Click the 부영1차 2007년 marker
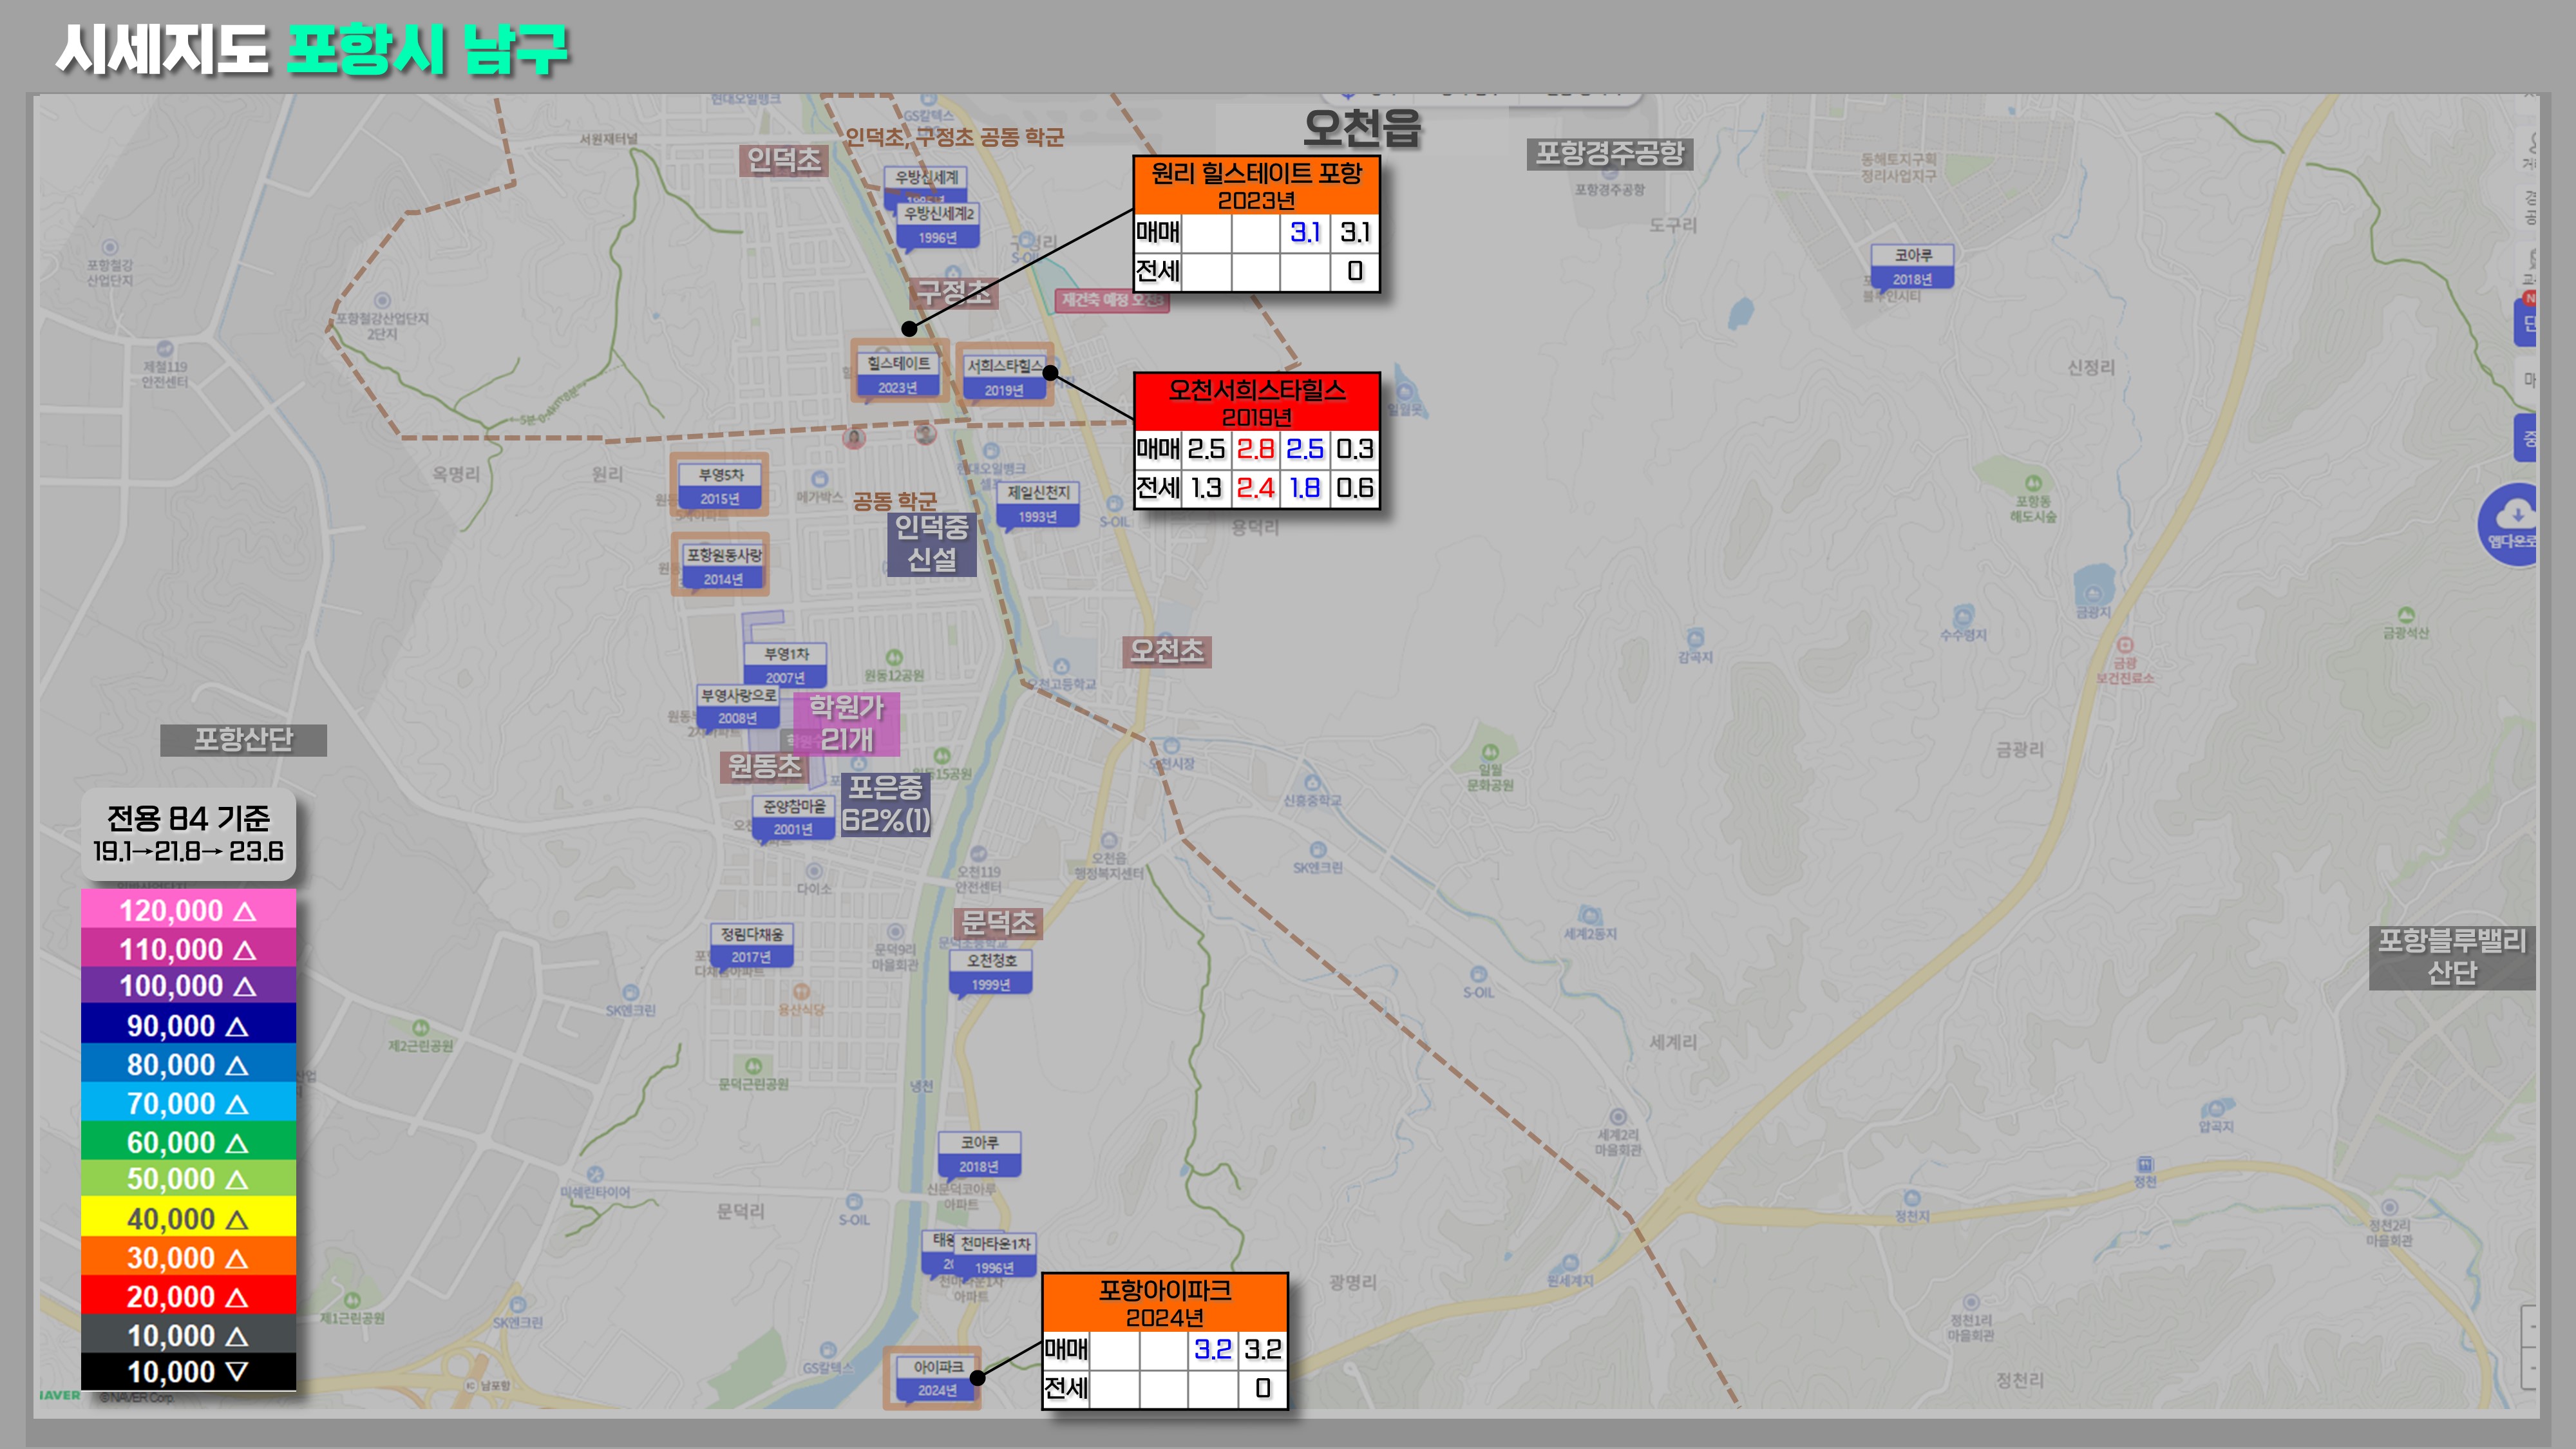Viewport: 2576px width, 1449px height. (x=785, y=664)
